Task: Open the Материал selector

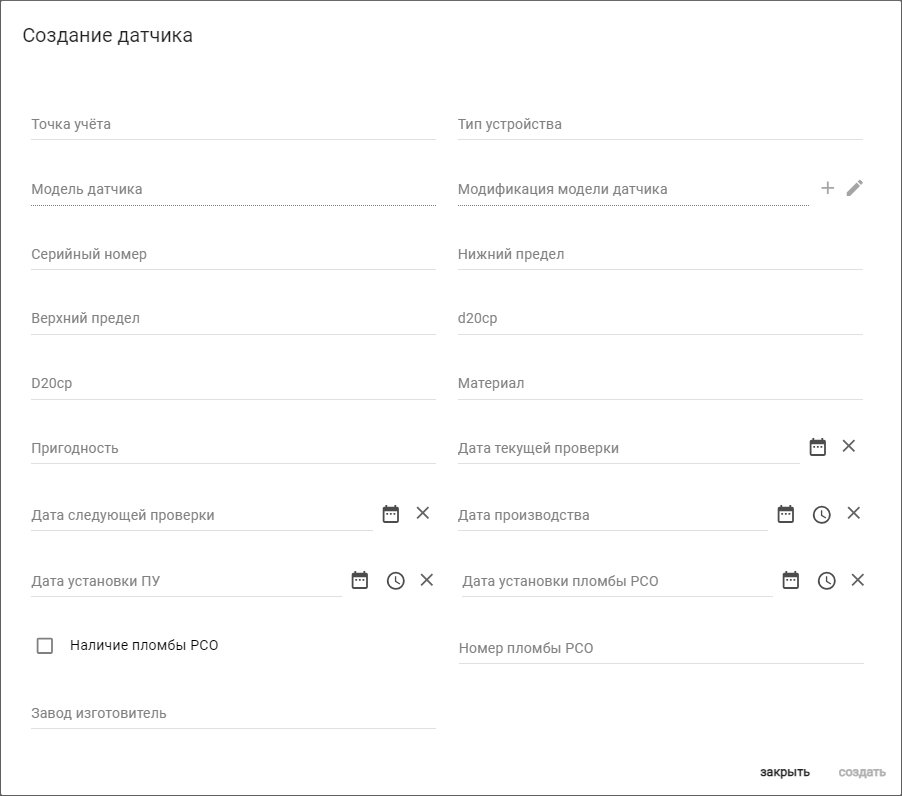Action: (660, 383)
